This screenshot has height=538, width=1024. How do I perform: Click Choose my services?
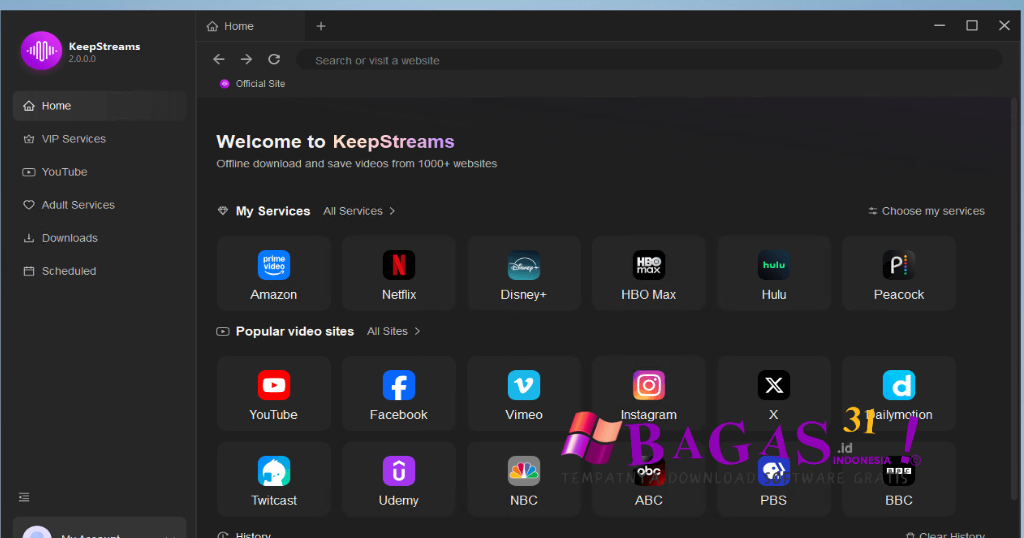[927, 211]
